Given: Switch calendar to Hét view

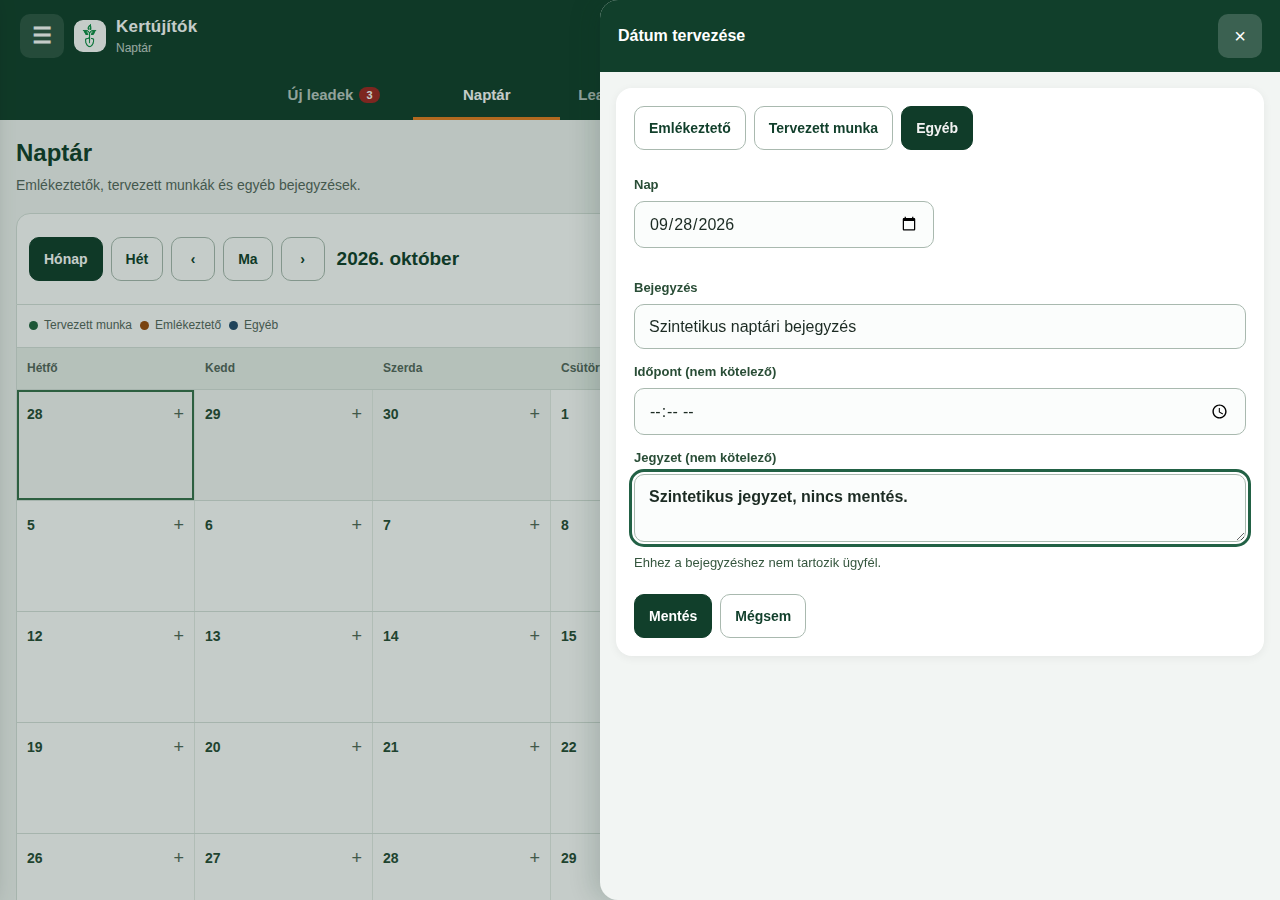Looking at the screenshot, I should click(x=137, y=259).
